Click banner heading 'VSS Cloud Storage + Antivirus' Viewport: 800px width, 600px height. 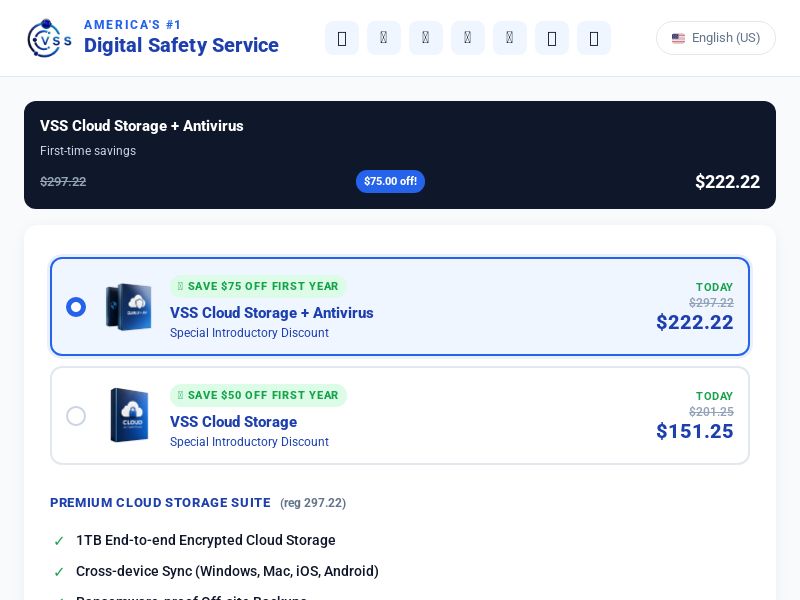(x=141, y=126)
